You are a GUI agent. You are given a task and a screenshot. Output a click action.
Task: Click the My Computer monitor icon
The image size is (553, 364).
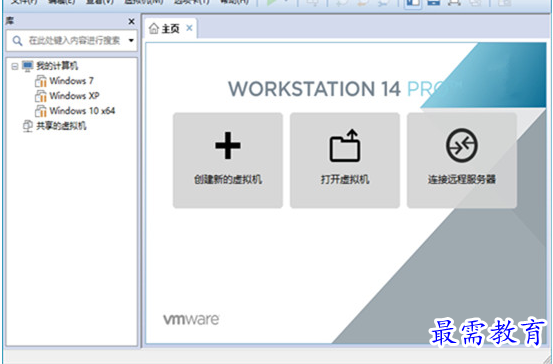[28, 66]
